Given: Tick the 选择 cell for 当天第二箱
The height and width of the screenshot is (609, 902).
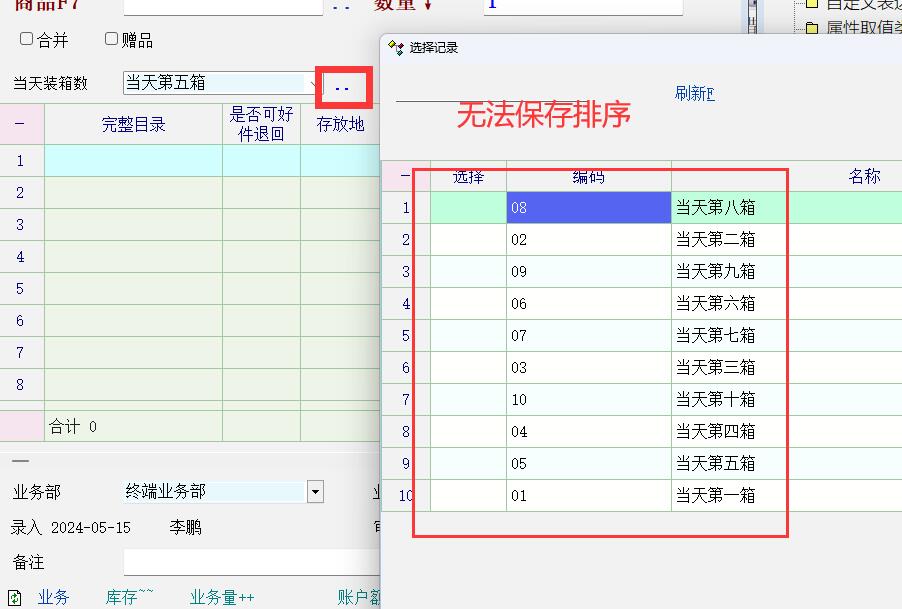Looking at the screenshot, I should [x=468, y=240].
